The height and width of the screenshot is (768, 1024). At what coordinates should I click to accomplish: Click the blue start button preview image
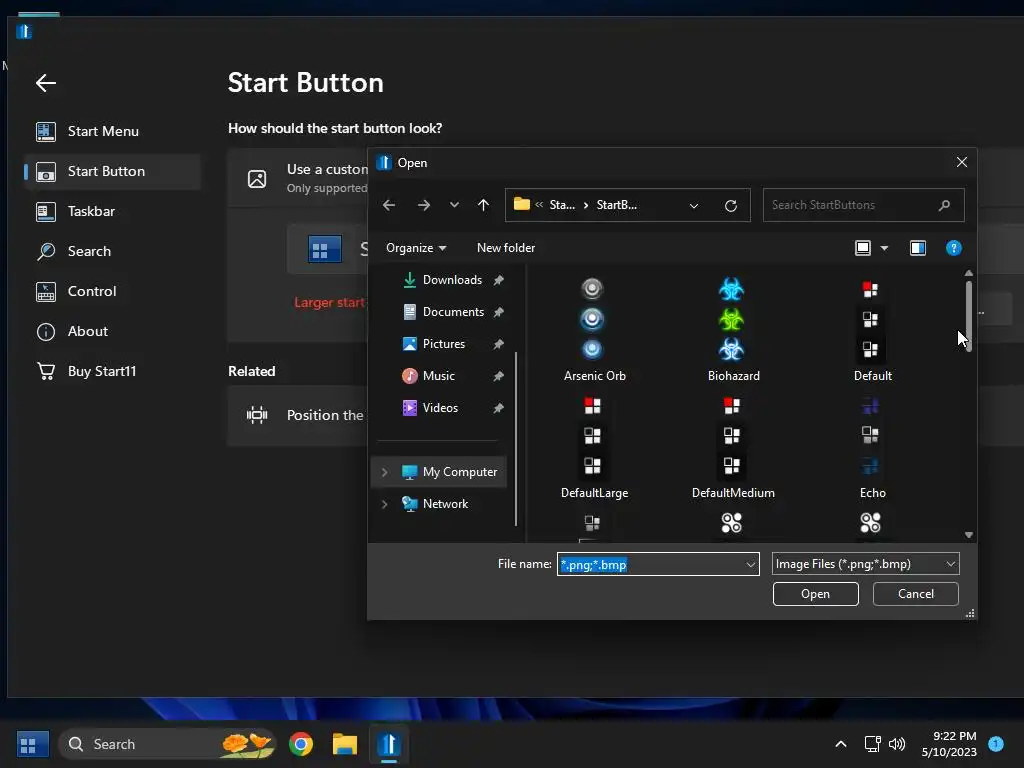click(325, 249)
